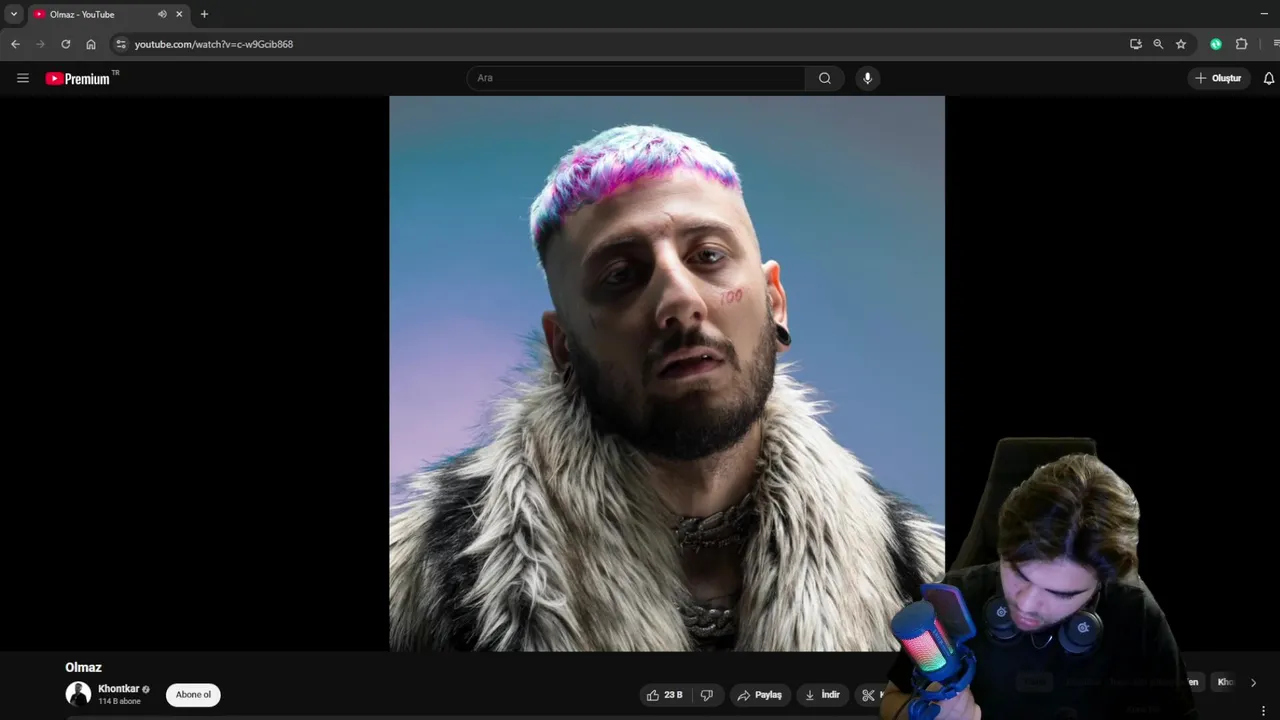Open the notifications bell
This screenshot has height=720, width=1280.
[x=1268, y=78]
